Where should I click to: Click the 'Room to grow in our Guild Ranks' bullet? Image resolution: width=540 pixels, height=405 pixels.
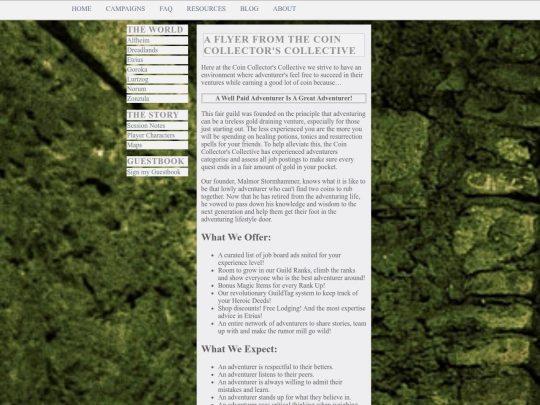(291, 274)
